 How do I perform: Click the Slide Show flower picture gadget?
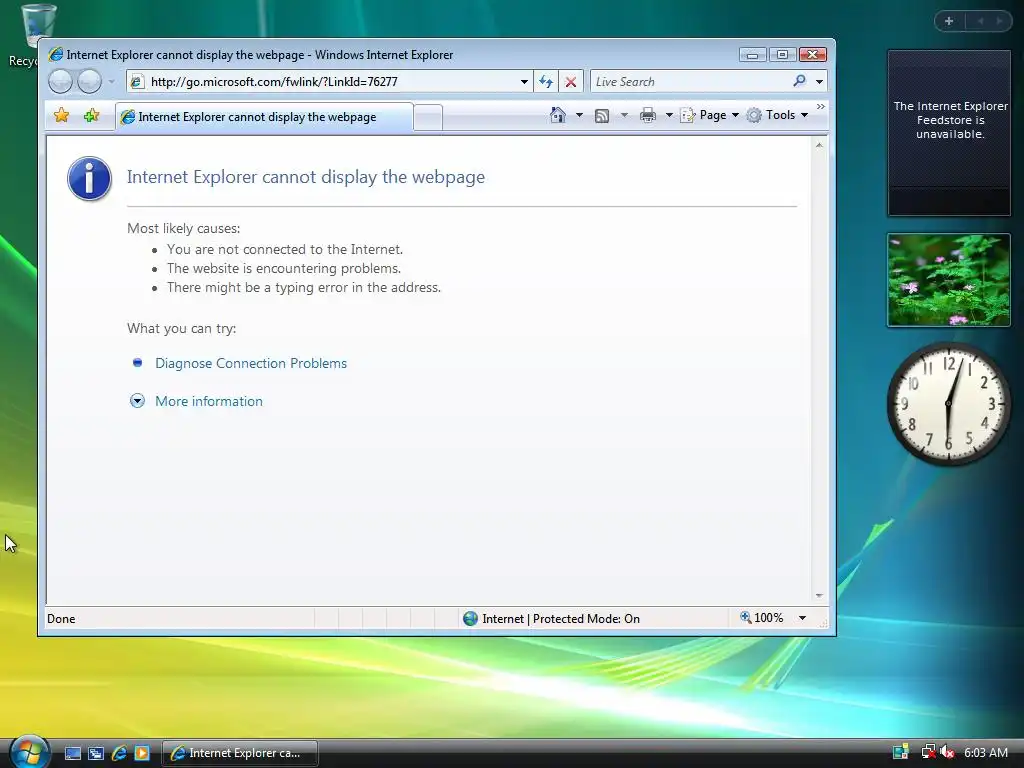coord(949,280)
